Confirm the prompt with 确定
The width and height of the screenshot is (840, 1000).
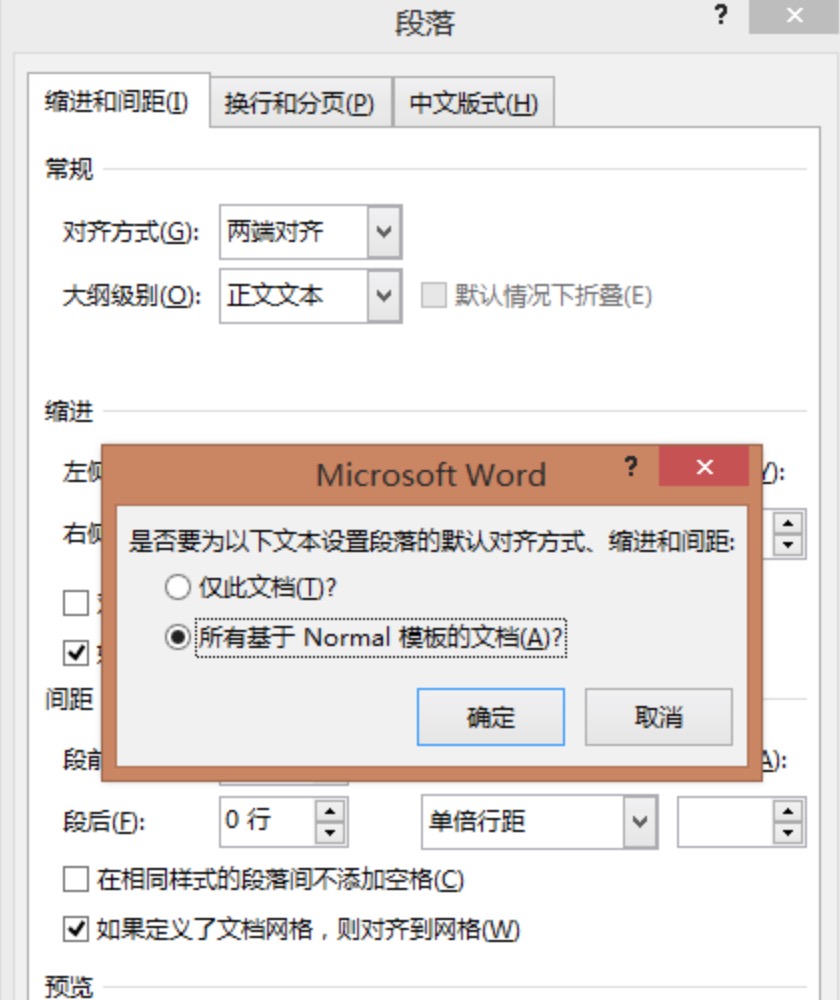point(489,717)
